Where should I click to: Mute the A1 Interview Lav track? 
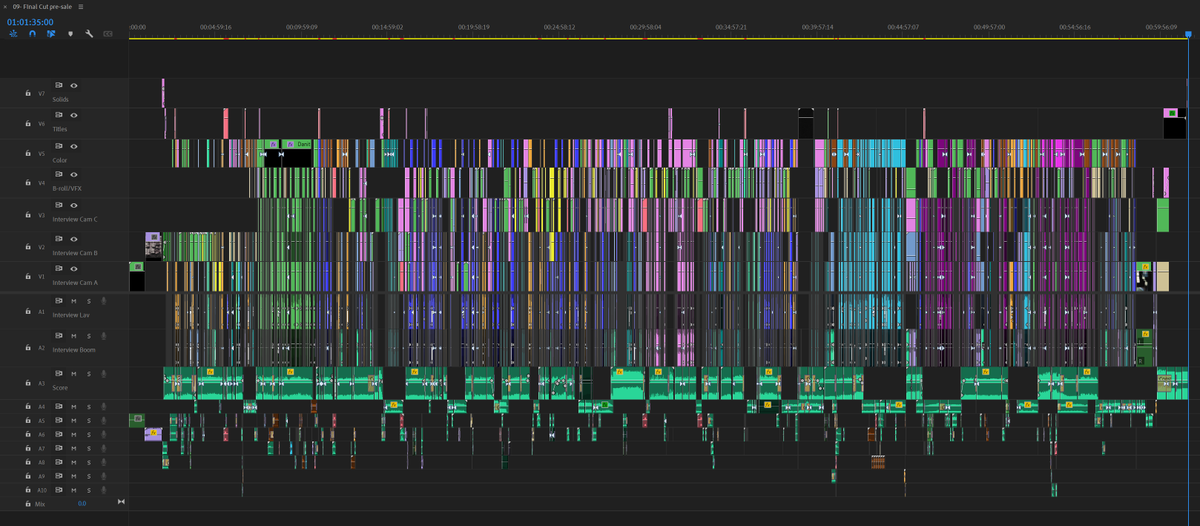tap(74, 300)
